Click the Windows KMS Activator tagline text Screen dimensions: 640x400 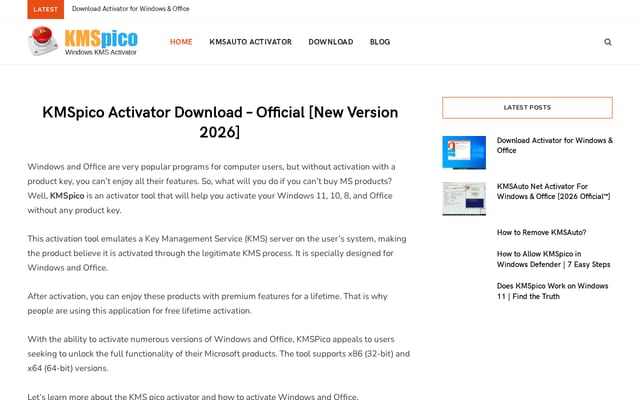click(x=101, y=52)
